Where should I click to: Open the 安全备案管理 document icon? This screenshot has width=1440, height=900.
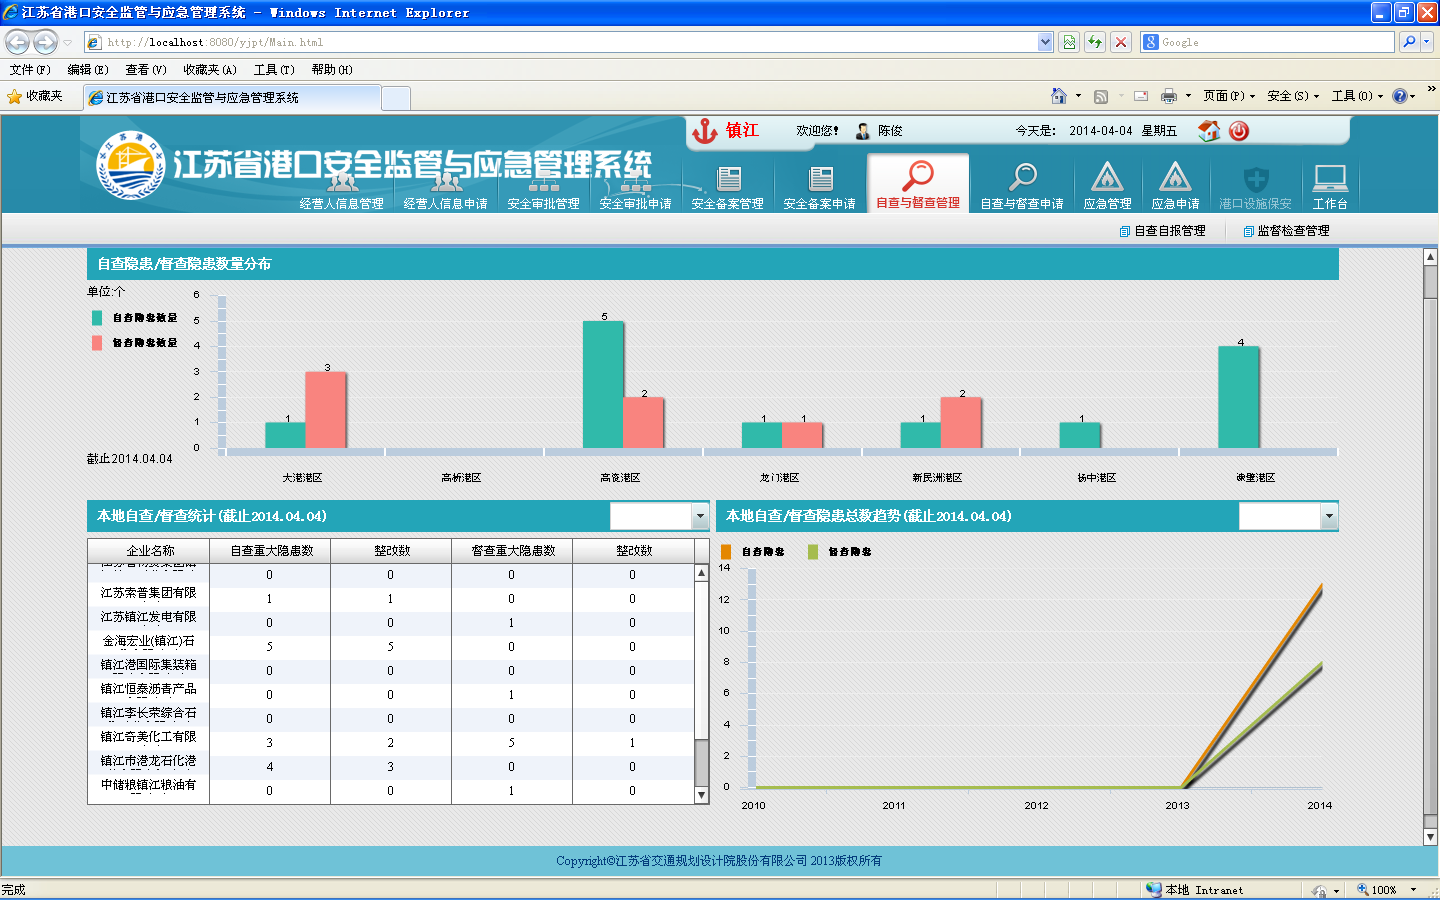728,179
